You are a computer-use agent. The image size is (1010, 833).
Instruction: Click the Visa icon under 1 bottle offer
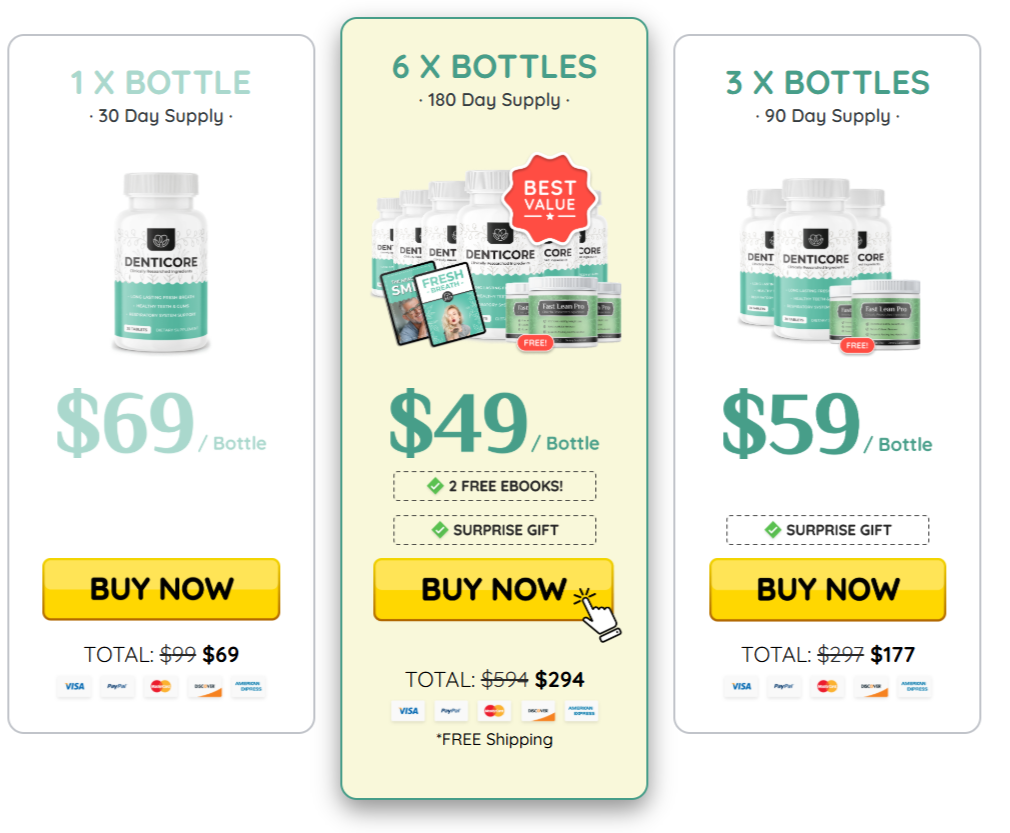[74, 686]
